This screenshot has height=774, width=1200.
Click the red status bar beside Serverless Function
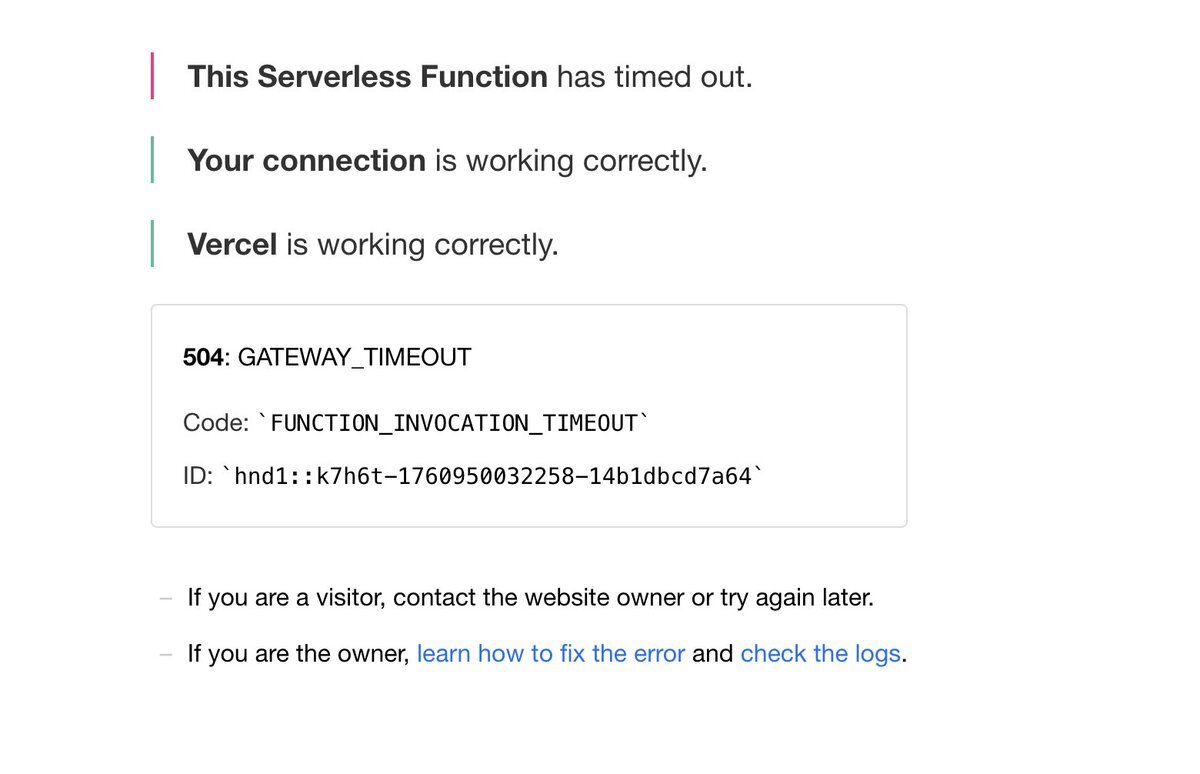[x=152, y=76]
